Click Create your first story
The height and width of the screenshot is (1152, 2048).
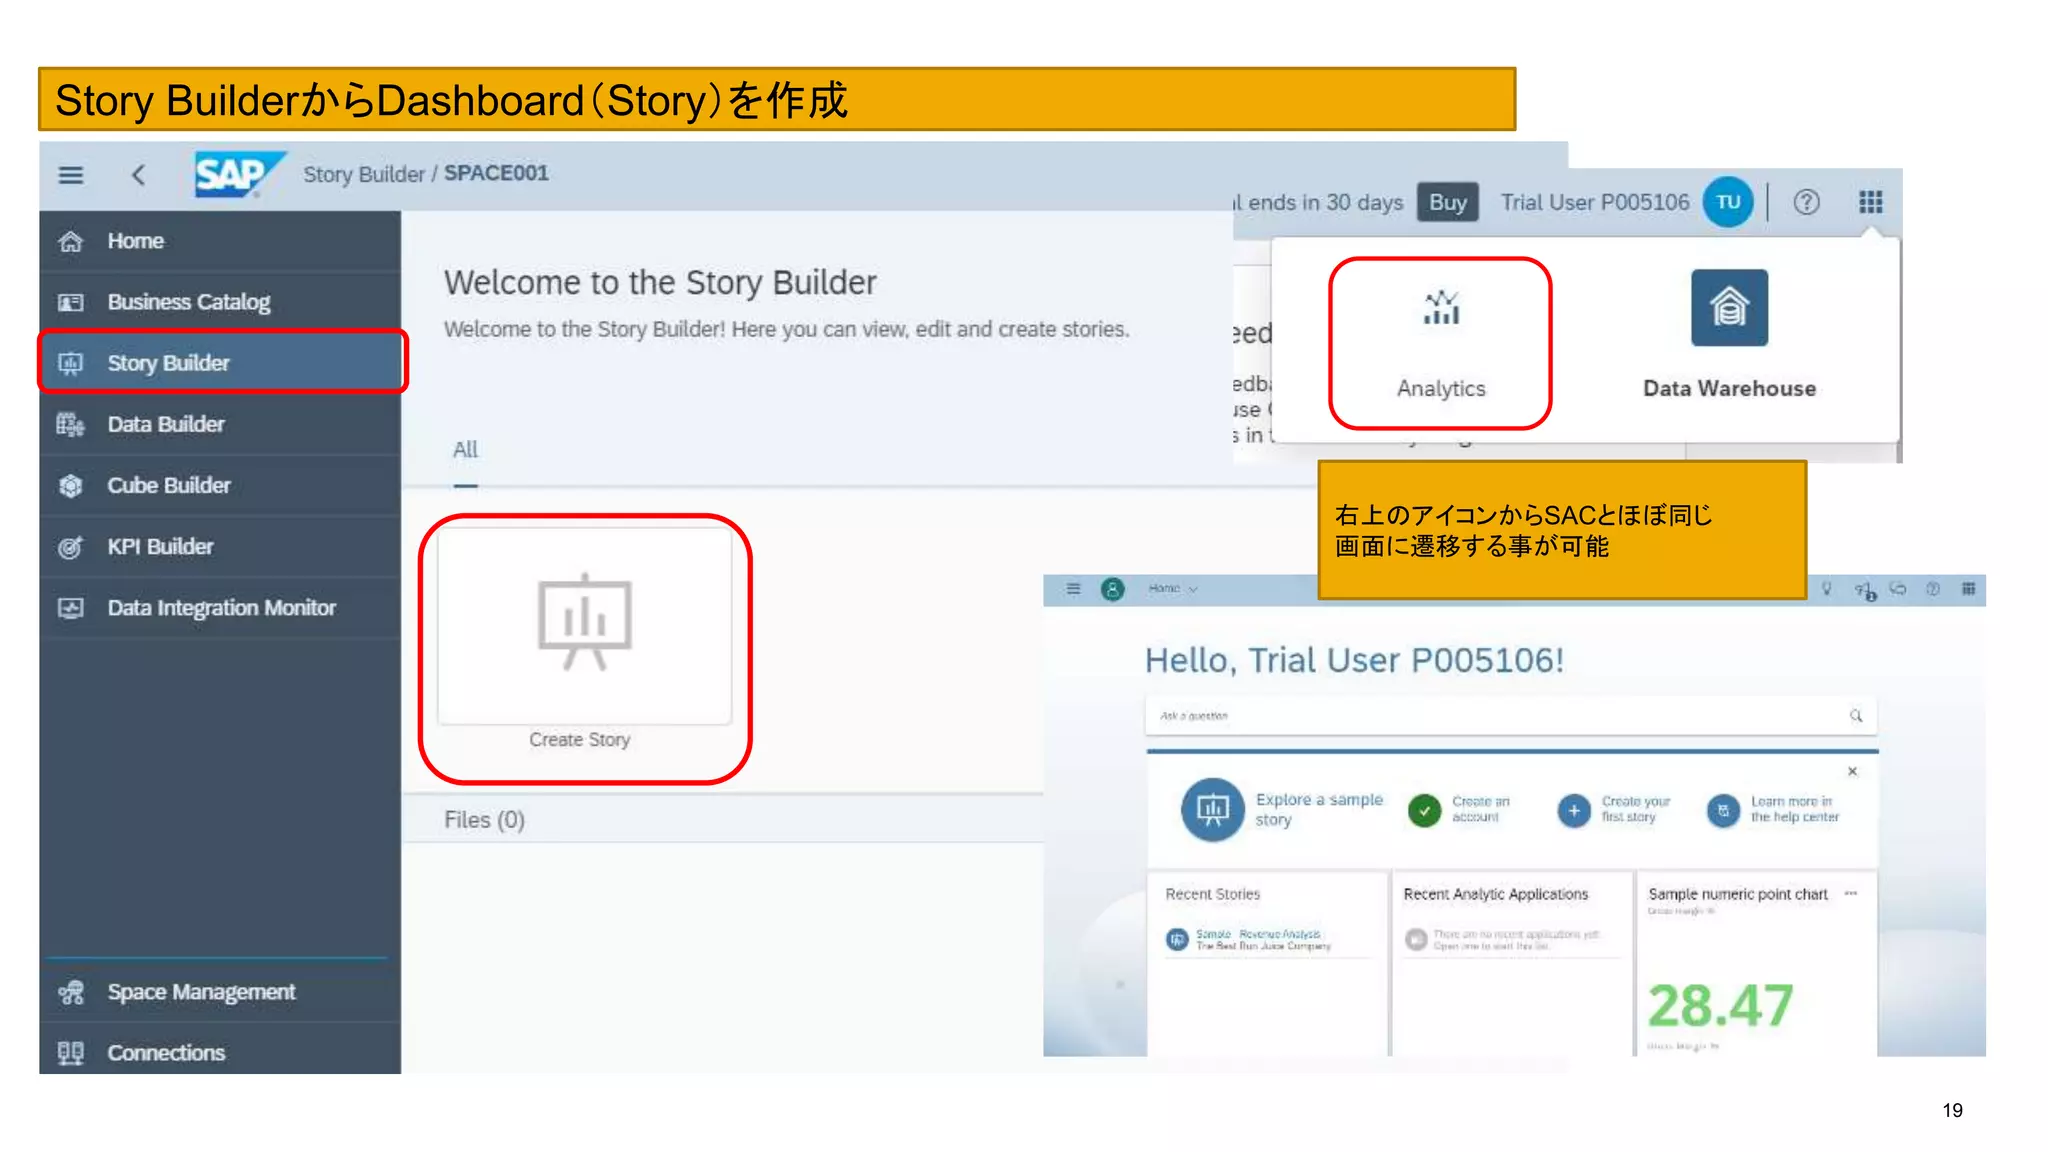click(1614, 809)
